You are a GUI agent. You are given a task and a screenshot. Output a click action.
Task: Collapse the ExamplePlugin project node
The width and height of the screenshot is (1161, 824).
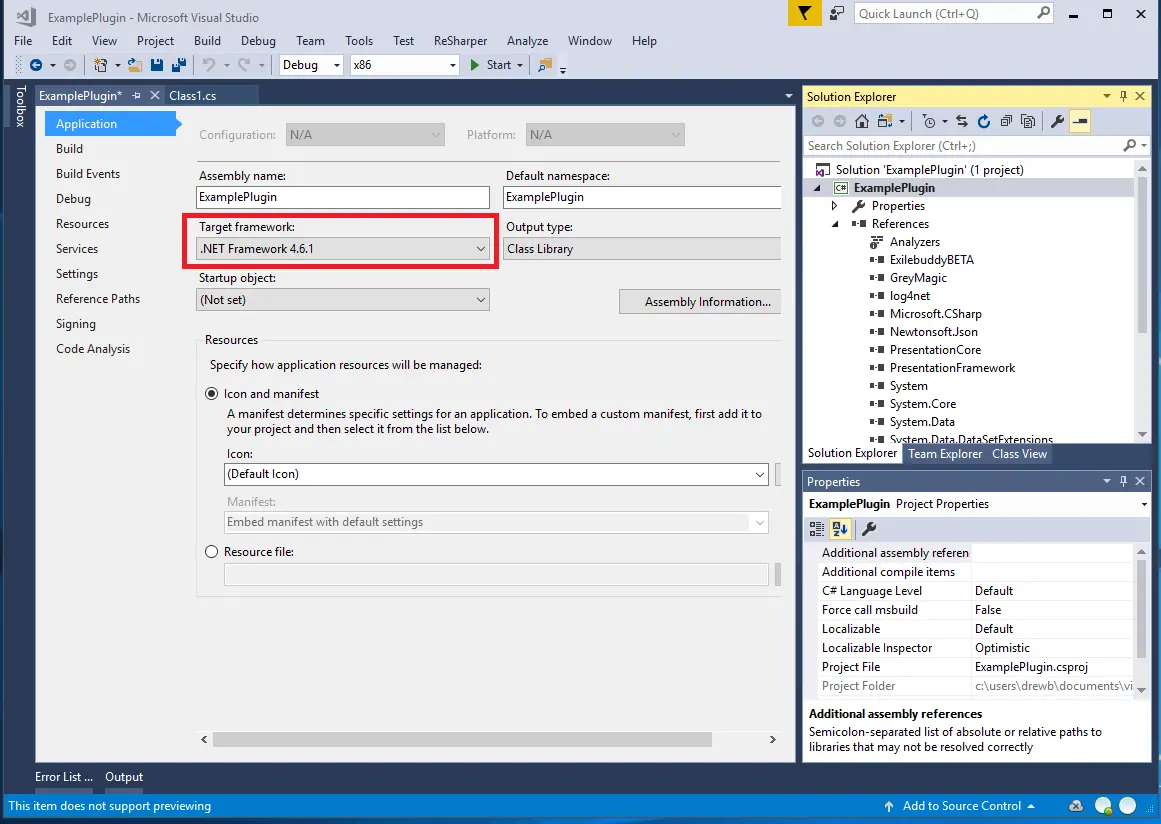[817, 188]
